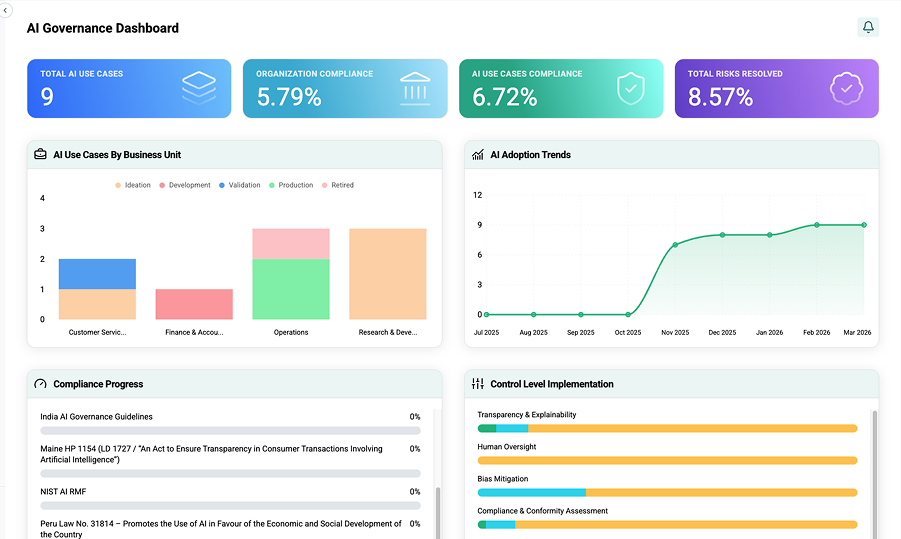Hide the Production series via legend

290,185
